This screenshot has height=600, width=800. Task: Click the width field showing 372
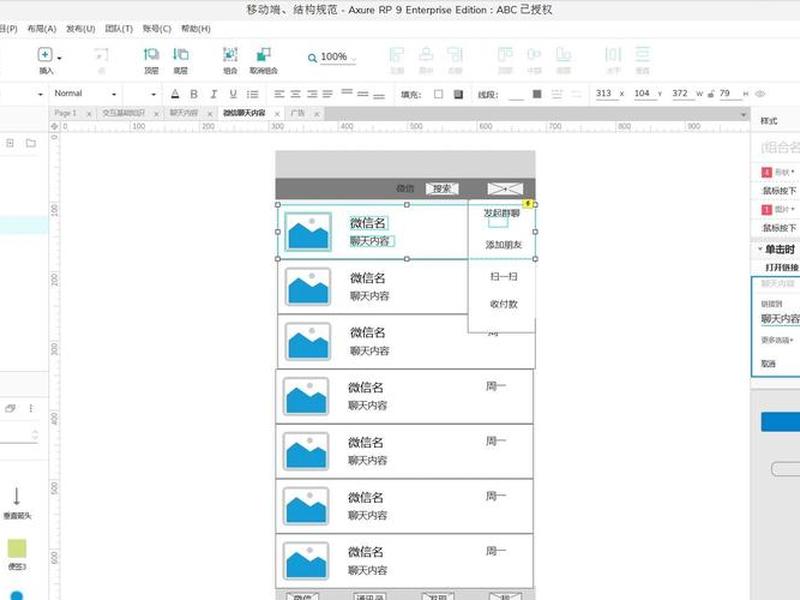(x=683, y=93)
